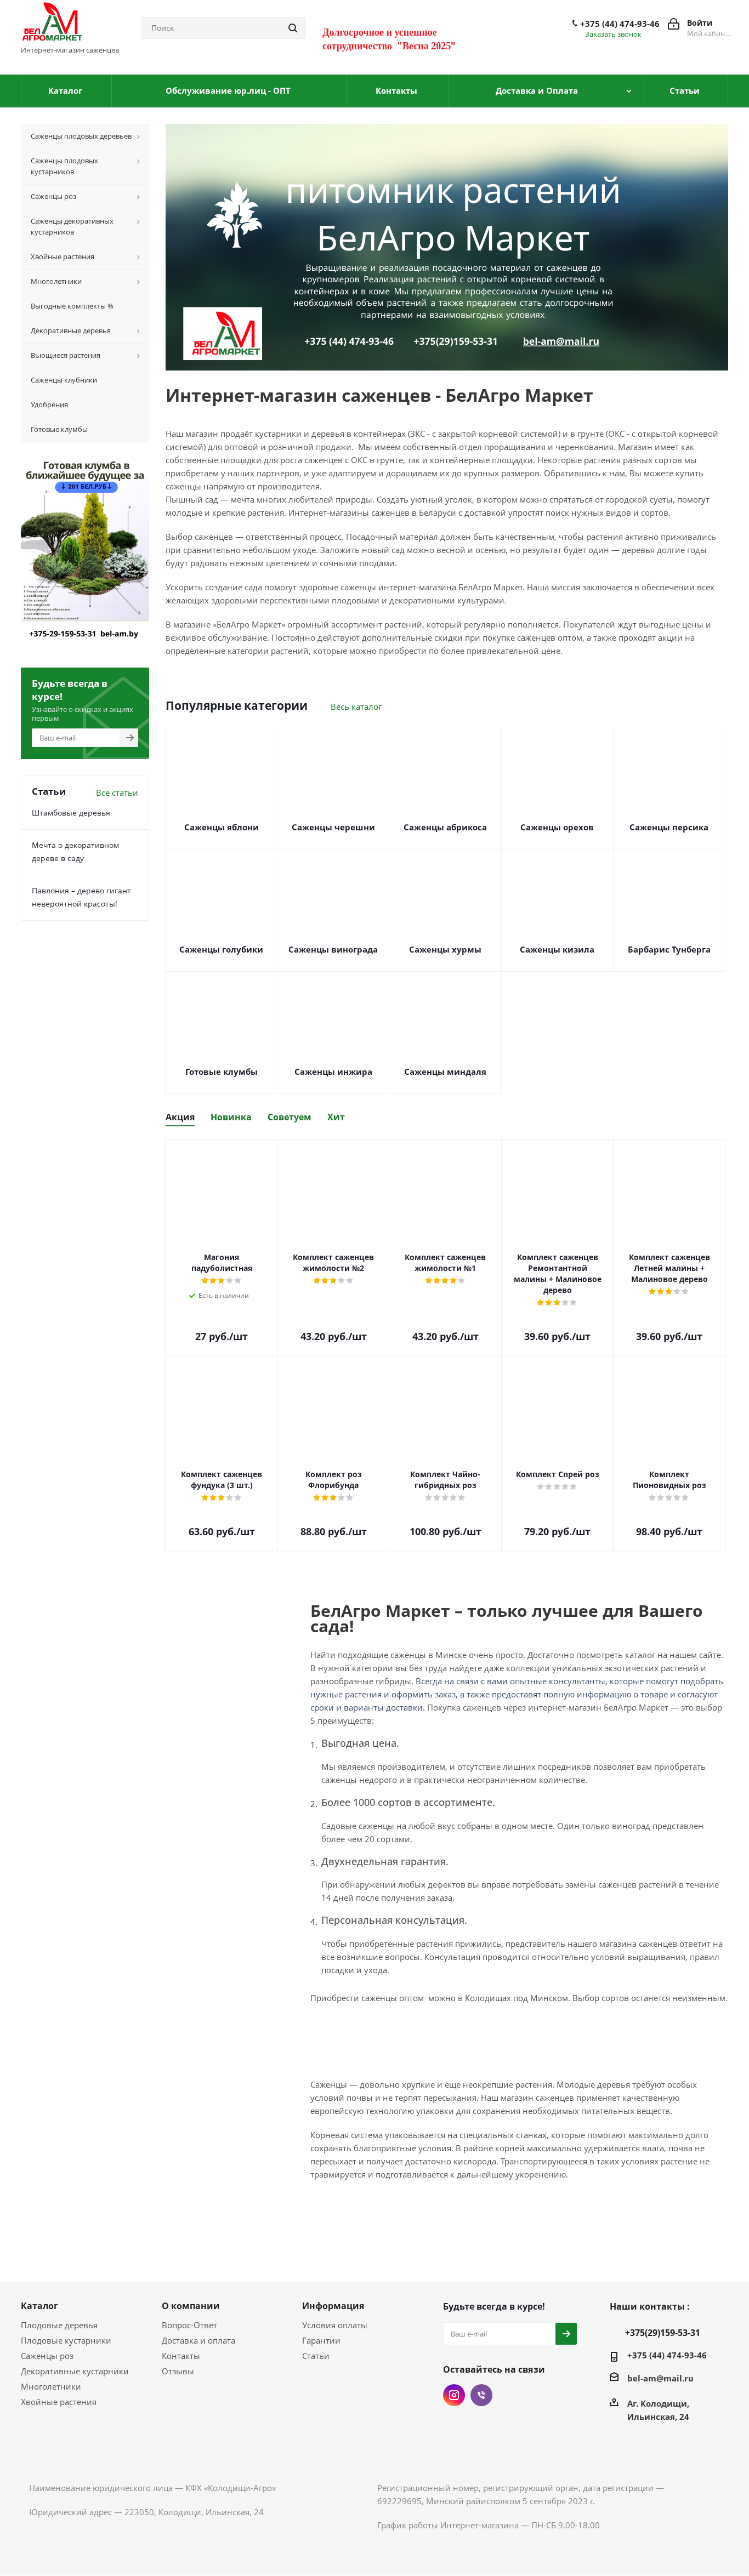Open Viber icon in footer

click(x=482, y=2394)
